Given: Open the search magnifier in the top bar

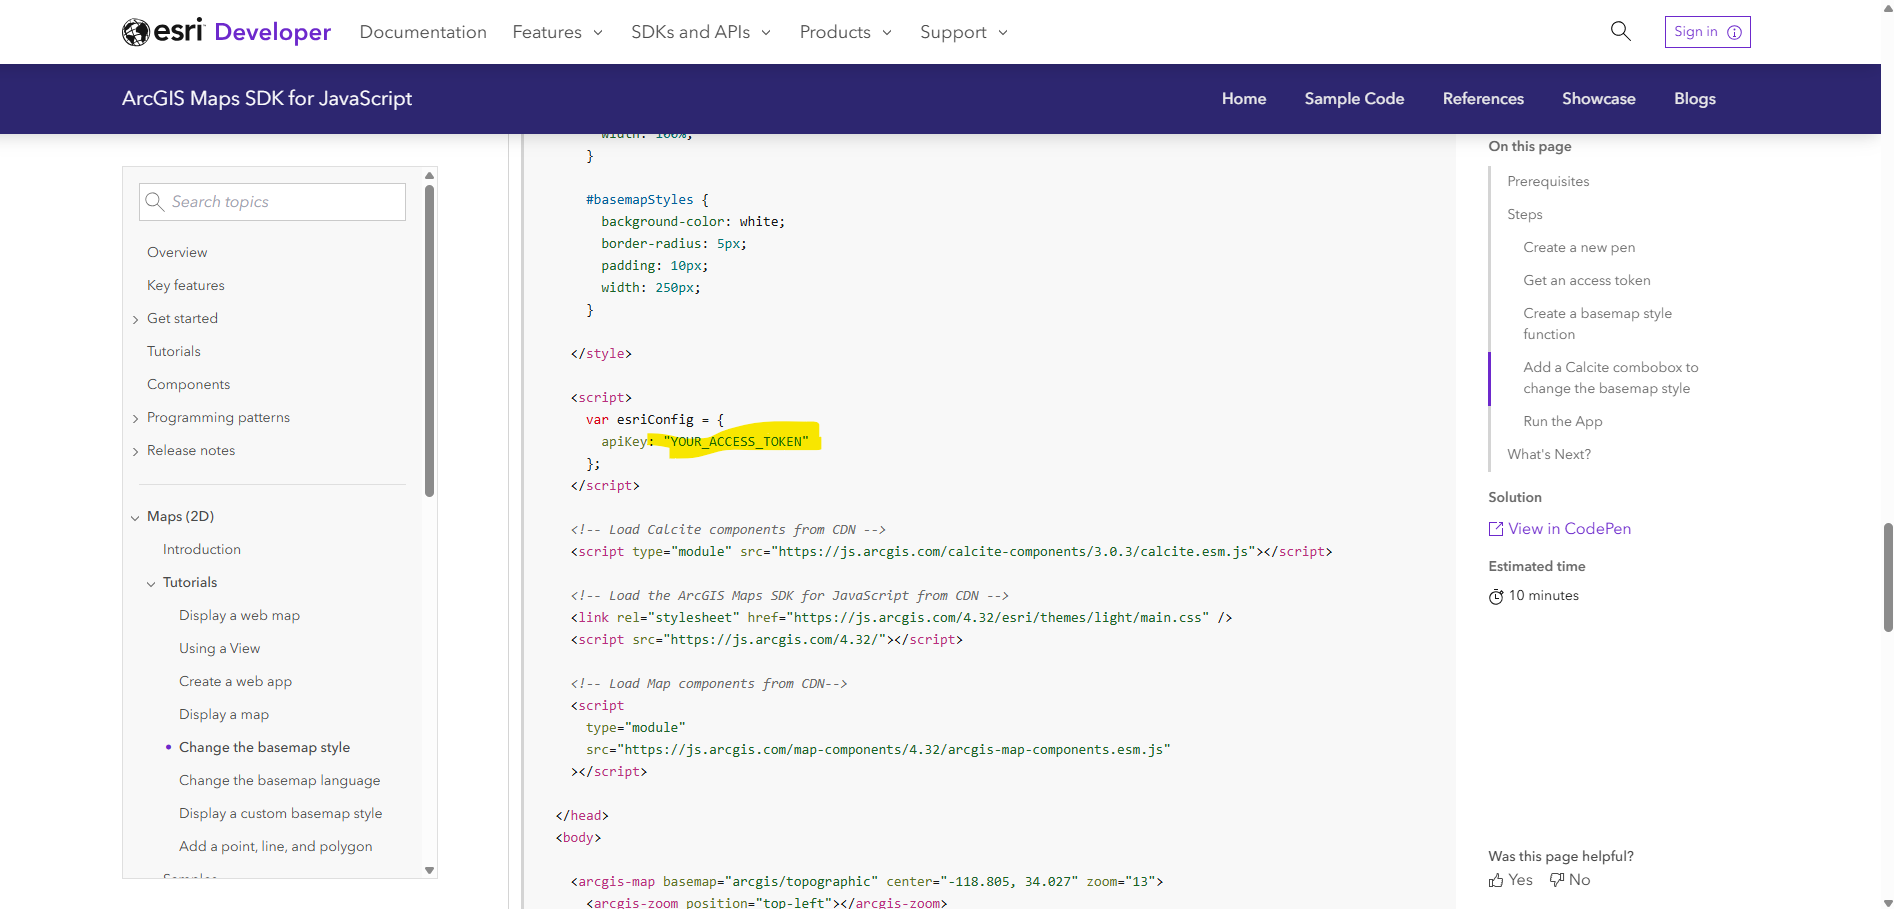Looking at the screenshot, I should point(1619,31).
